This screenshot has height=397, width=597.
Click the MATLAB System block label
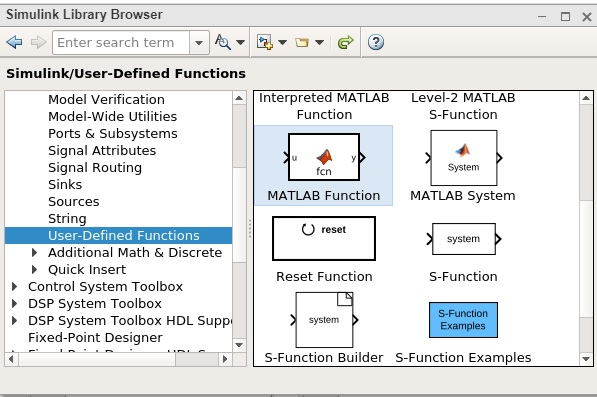point(463,196)
